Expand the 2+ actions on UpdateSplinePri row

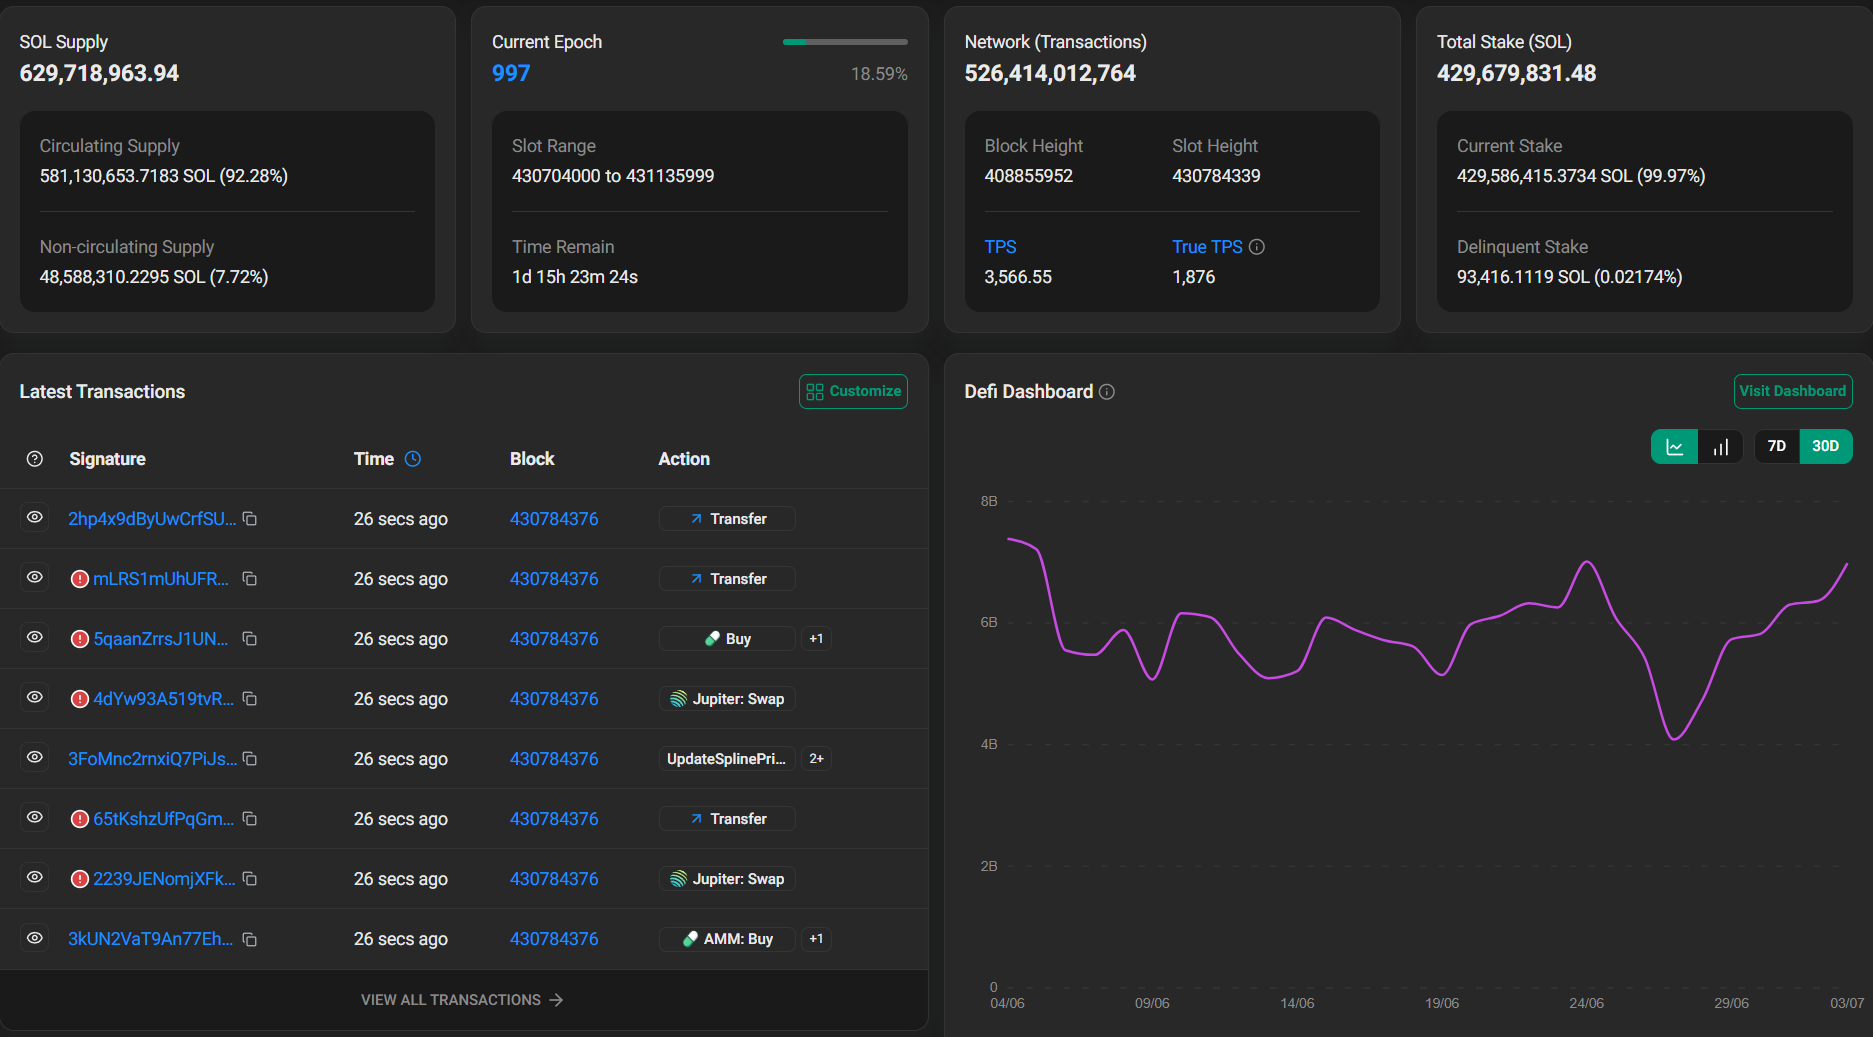pos(816,759)
